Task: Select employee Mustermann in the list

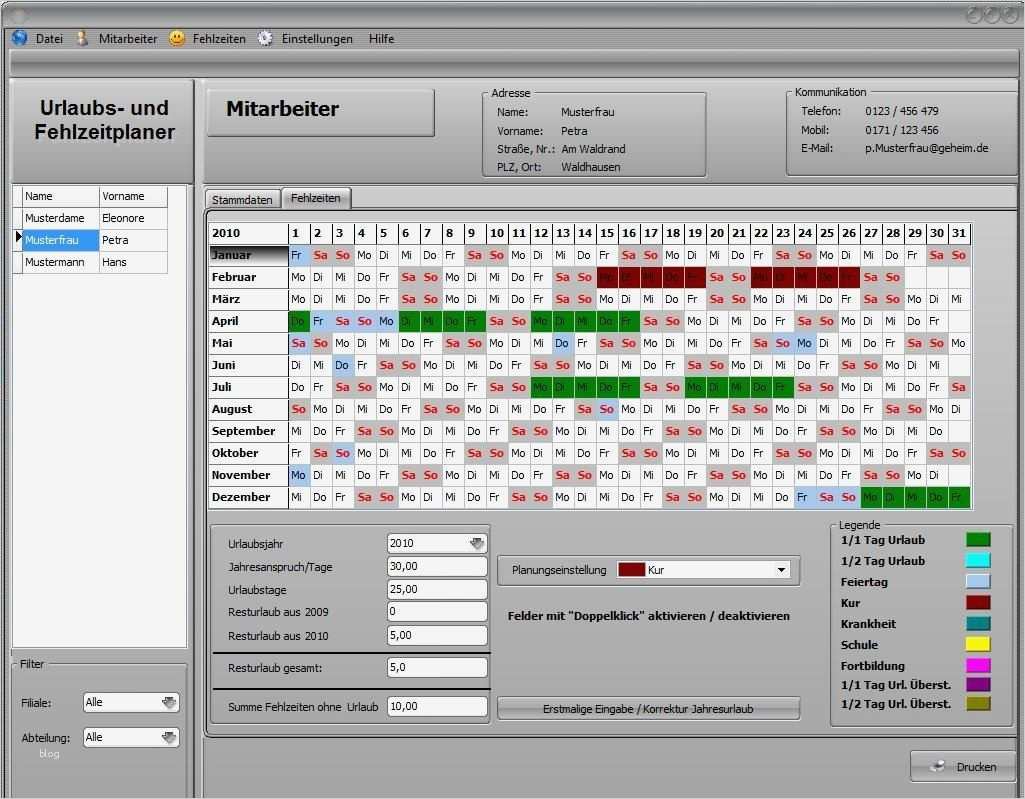Action: click(60, 262)
